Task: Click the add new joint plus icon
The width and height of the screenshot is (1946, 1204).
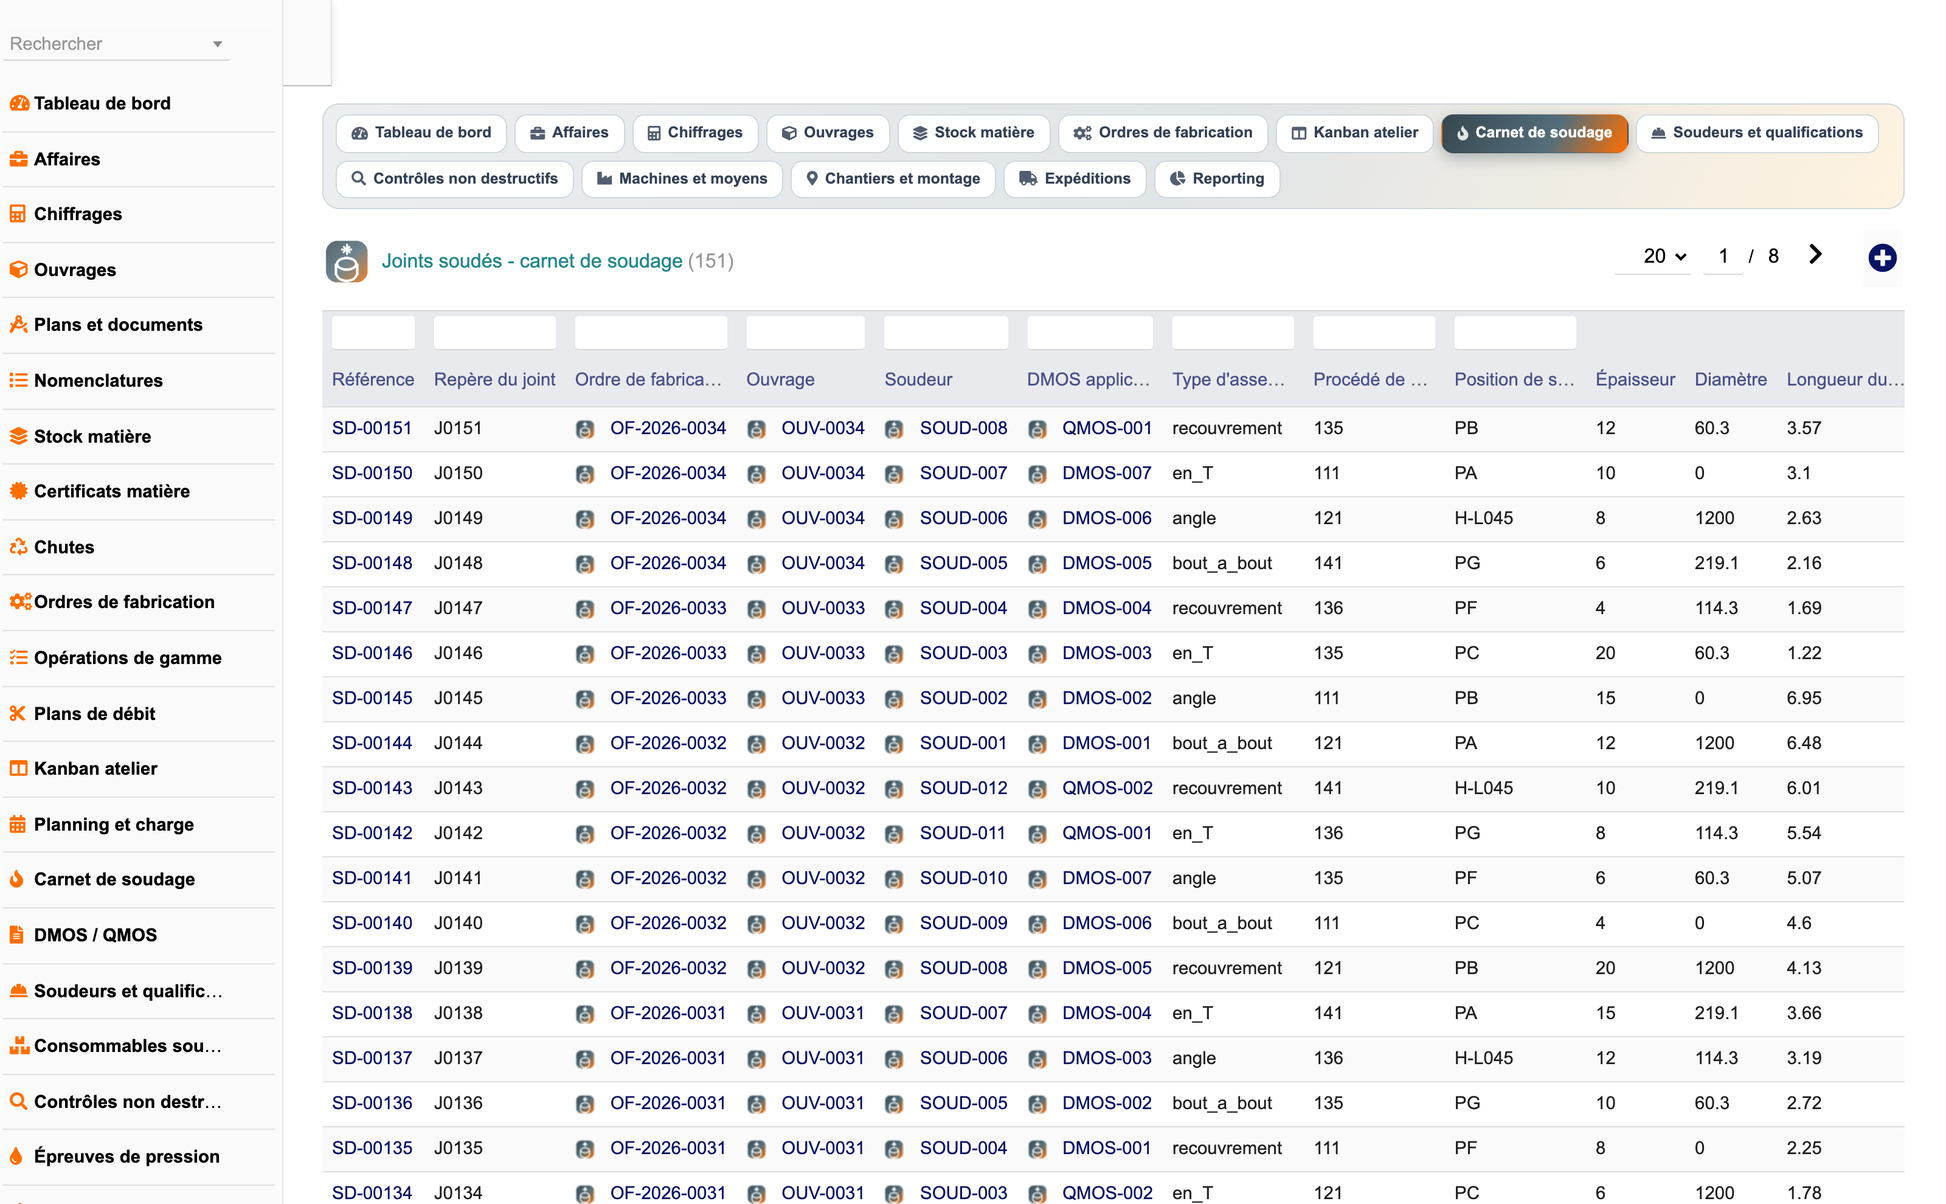Action: pos(1882,258)
